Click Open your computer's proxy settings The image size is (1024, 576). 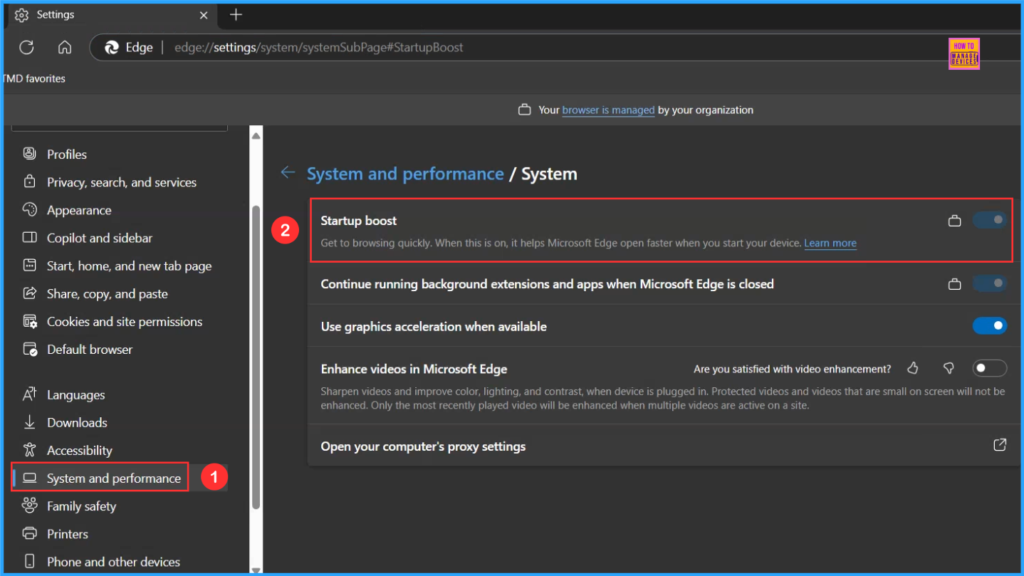point(664,446)
